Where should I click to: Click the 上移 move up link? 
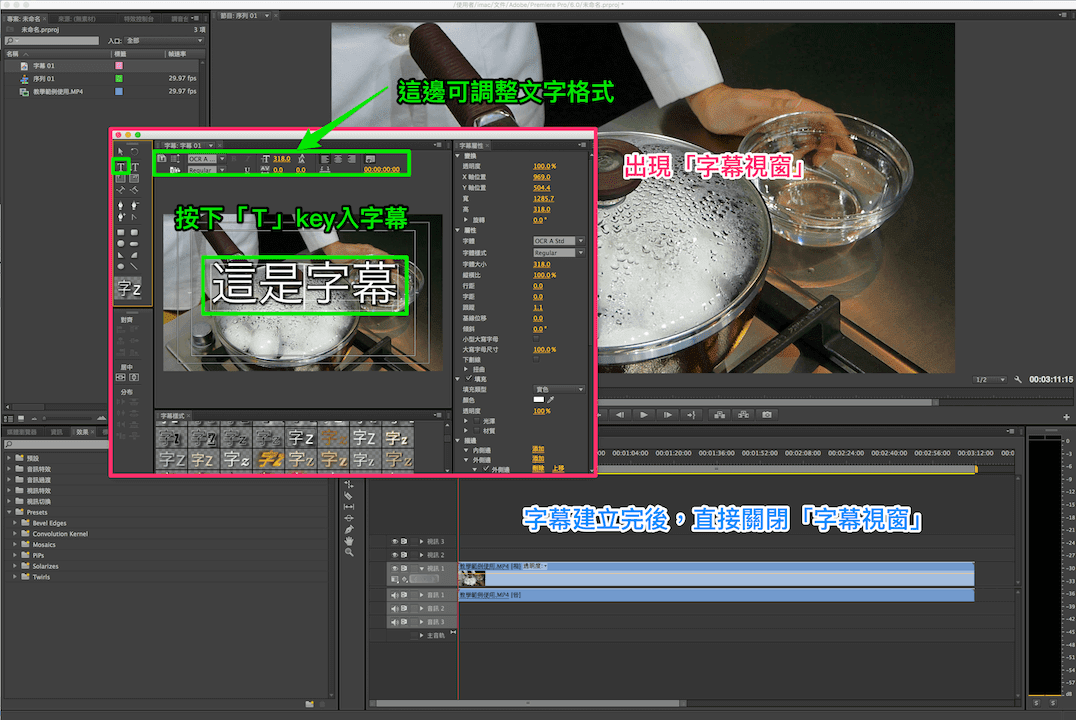pyautogui.click(x=558, y=469)
